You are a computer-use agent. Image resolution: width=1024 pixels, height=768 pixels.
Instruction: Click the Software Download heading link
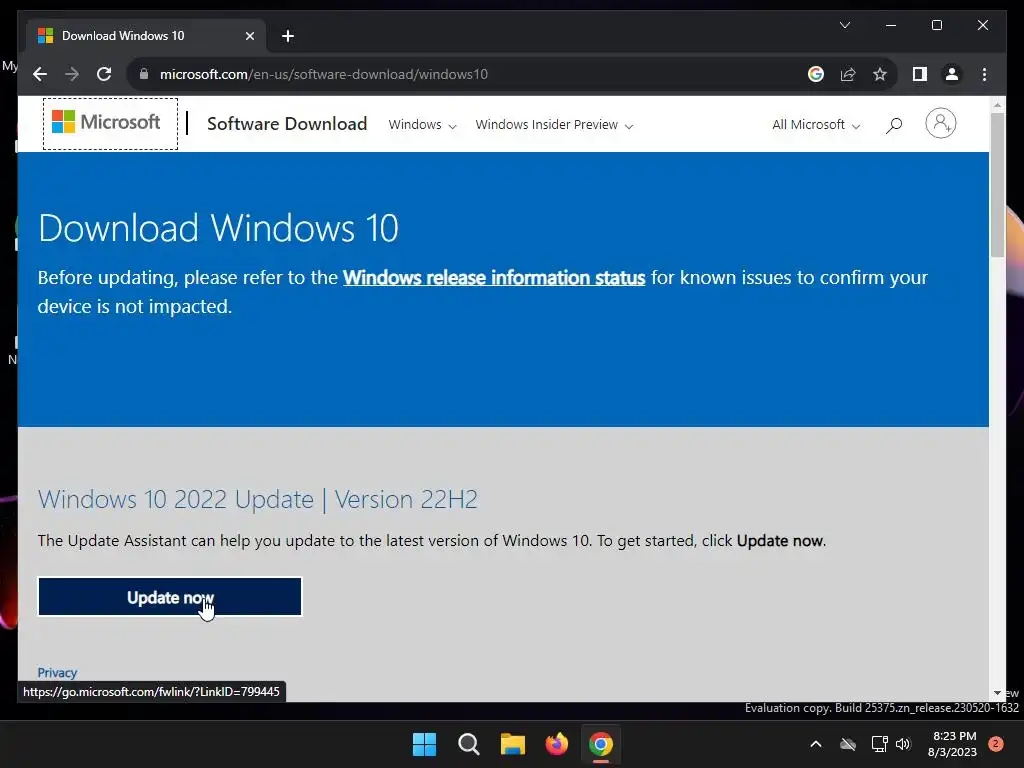[x=287, y=123]
